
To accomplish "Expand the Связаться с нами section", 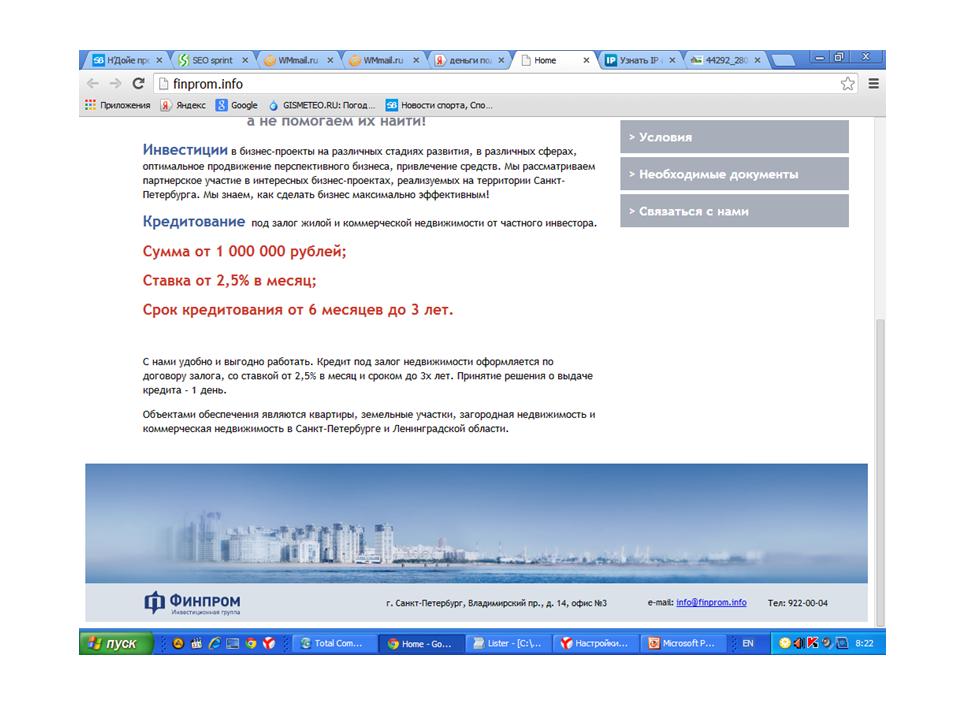I will click(x=734, y=211).
